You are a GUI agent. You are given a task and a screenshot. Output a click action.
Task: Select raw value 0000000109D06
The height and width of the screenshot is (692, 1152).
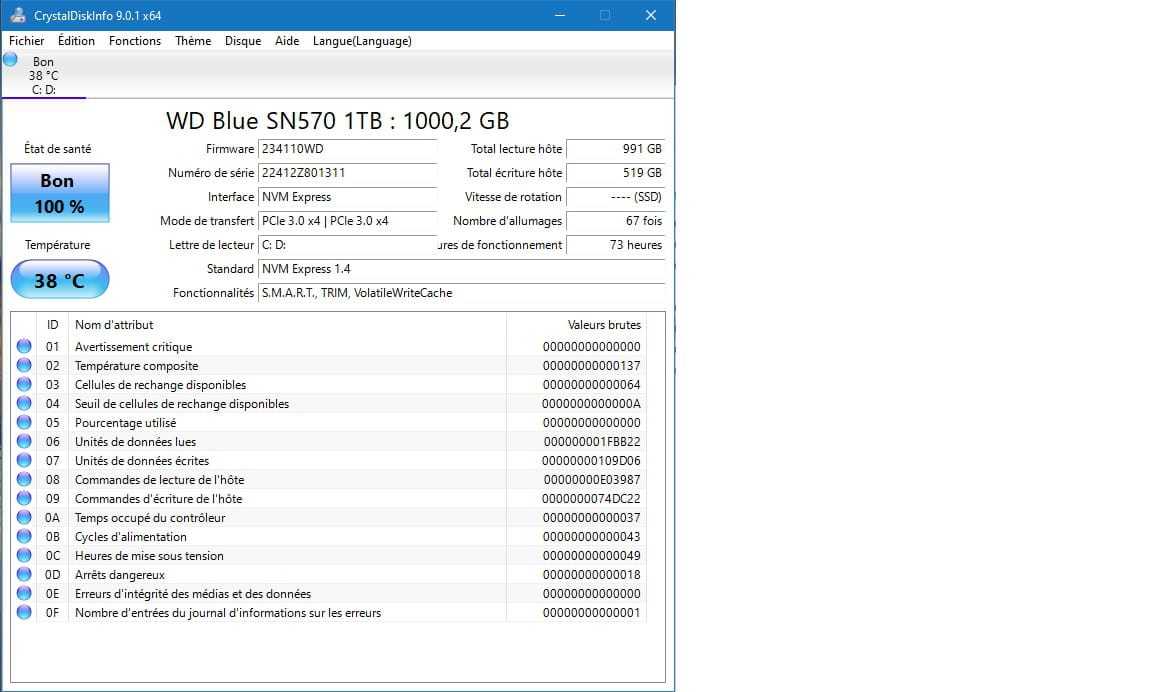(x=591, y=461)
